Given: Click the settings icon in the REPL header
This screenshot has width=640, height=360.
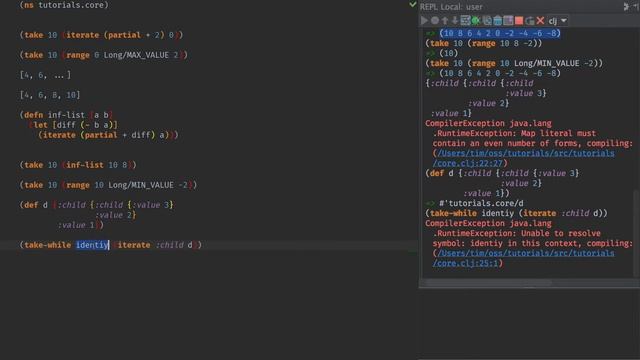Looking at the screenshot, I should 626,7.
